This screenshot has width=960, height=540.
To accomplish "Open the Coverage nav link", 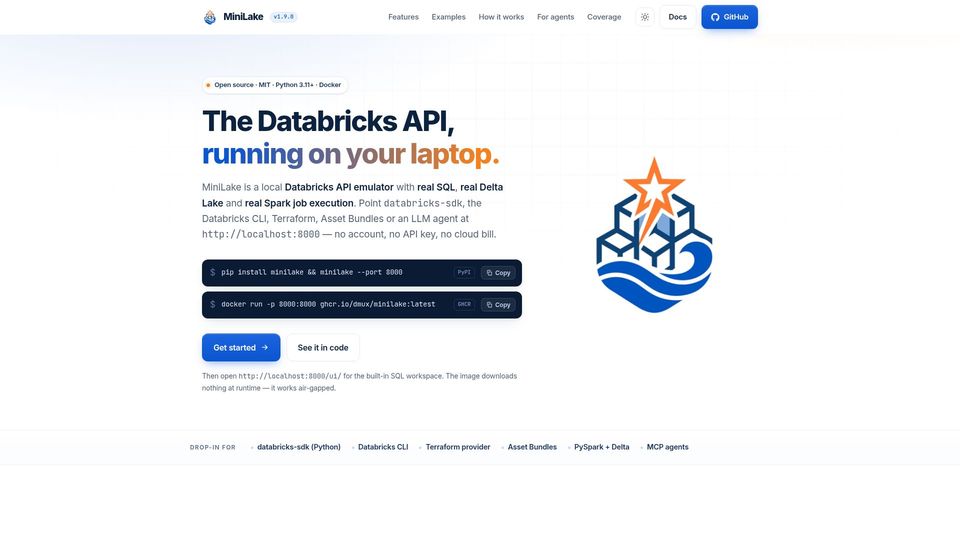I will point(604,17).
